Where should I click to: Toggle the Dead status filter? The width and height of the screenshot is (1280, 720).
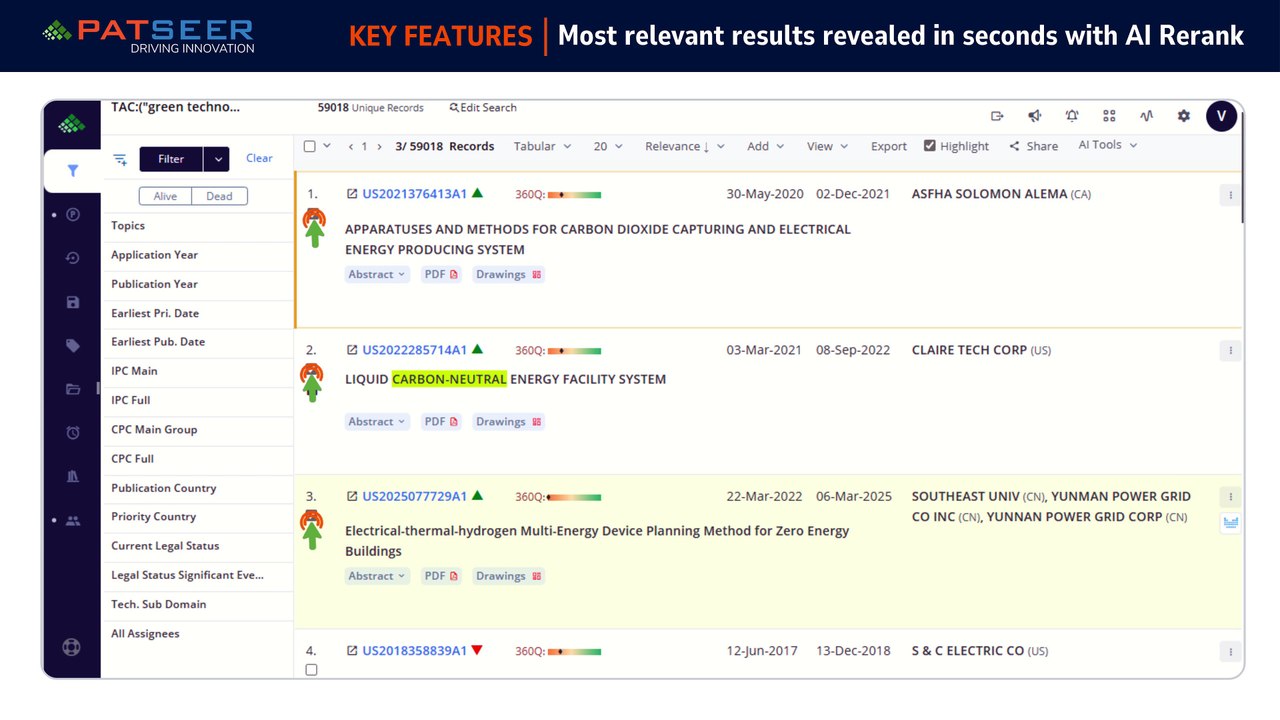(219, 196)
